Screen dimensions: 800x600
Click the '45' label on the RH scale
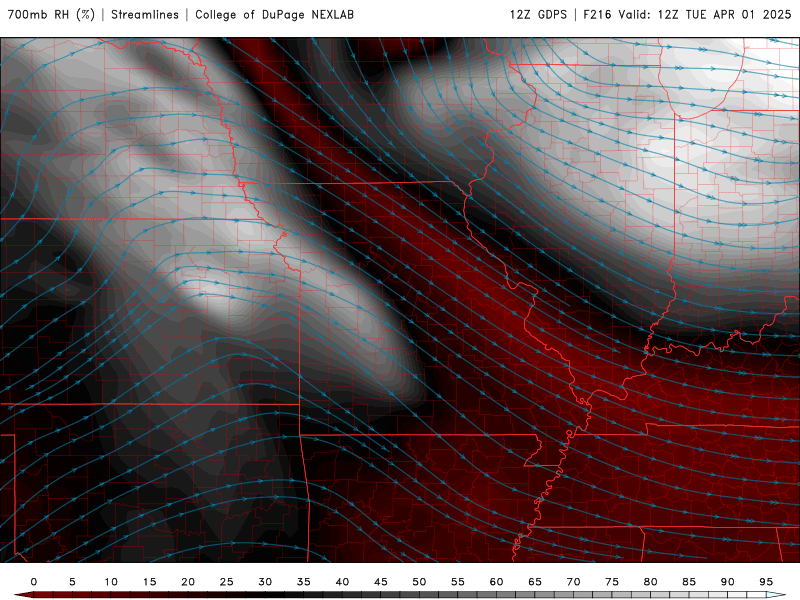(381, 582)
